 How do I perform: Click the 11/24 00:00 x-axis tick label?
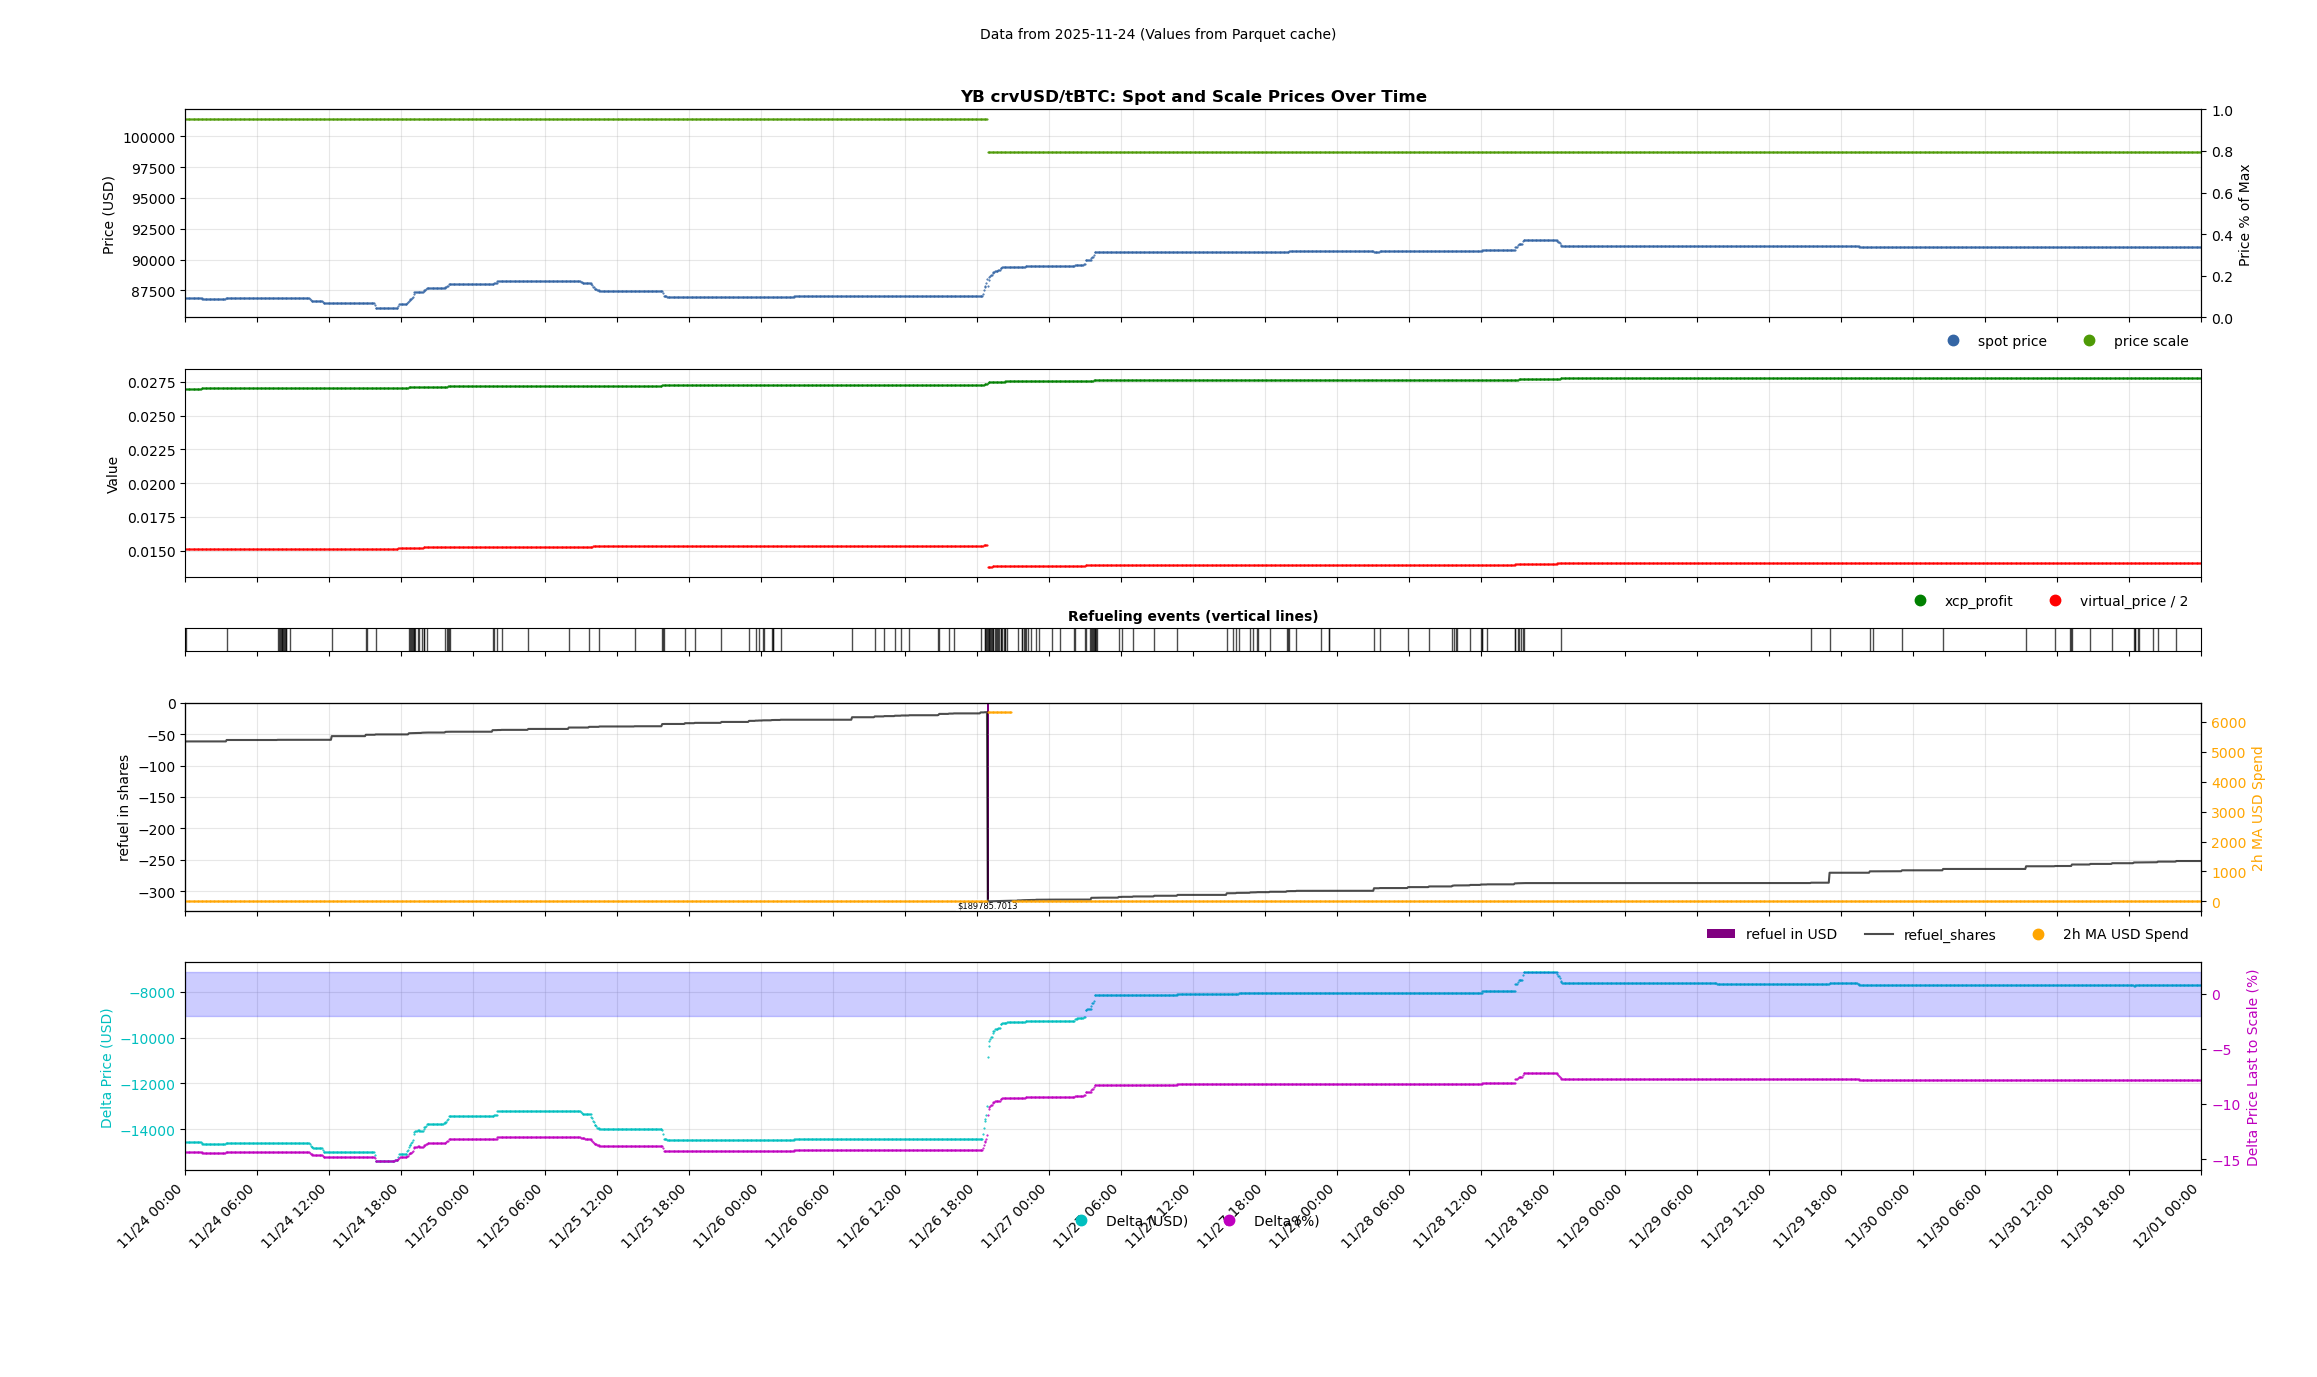click(150, 1217)
